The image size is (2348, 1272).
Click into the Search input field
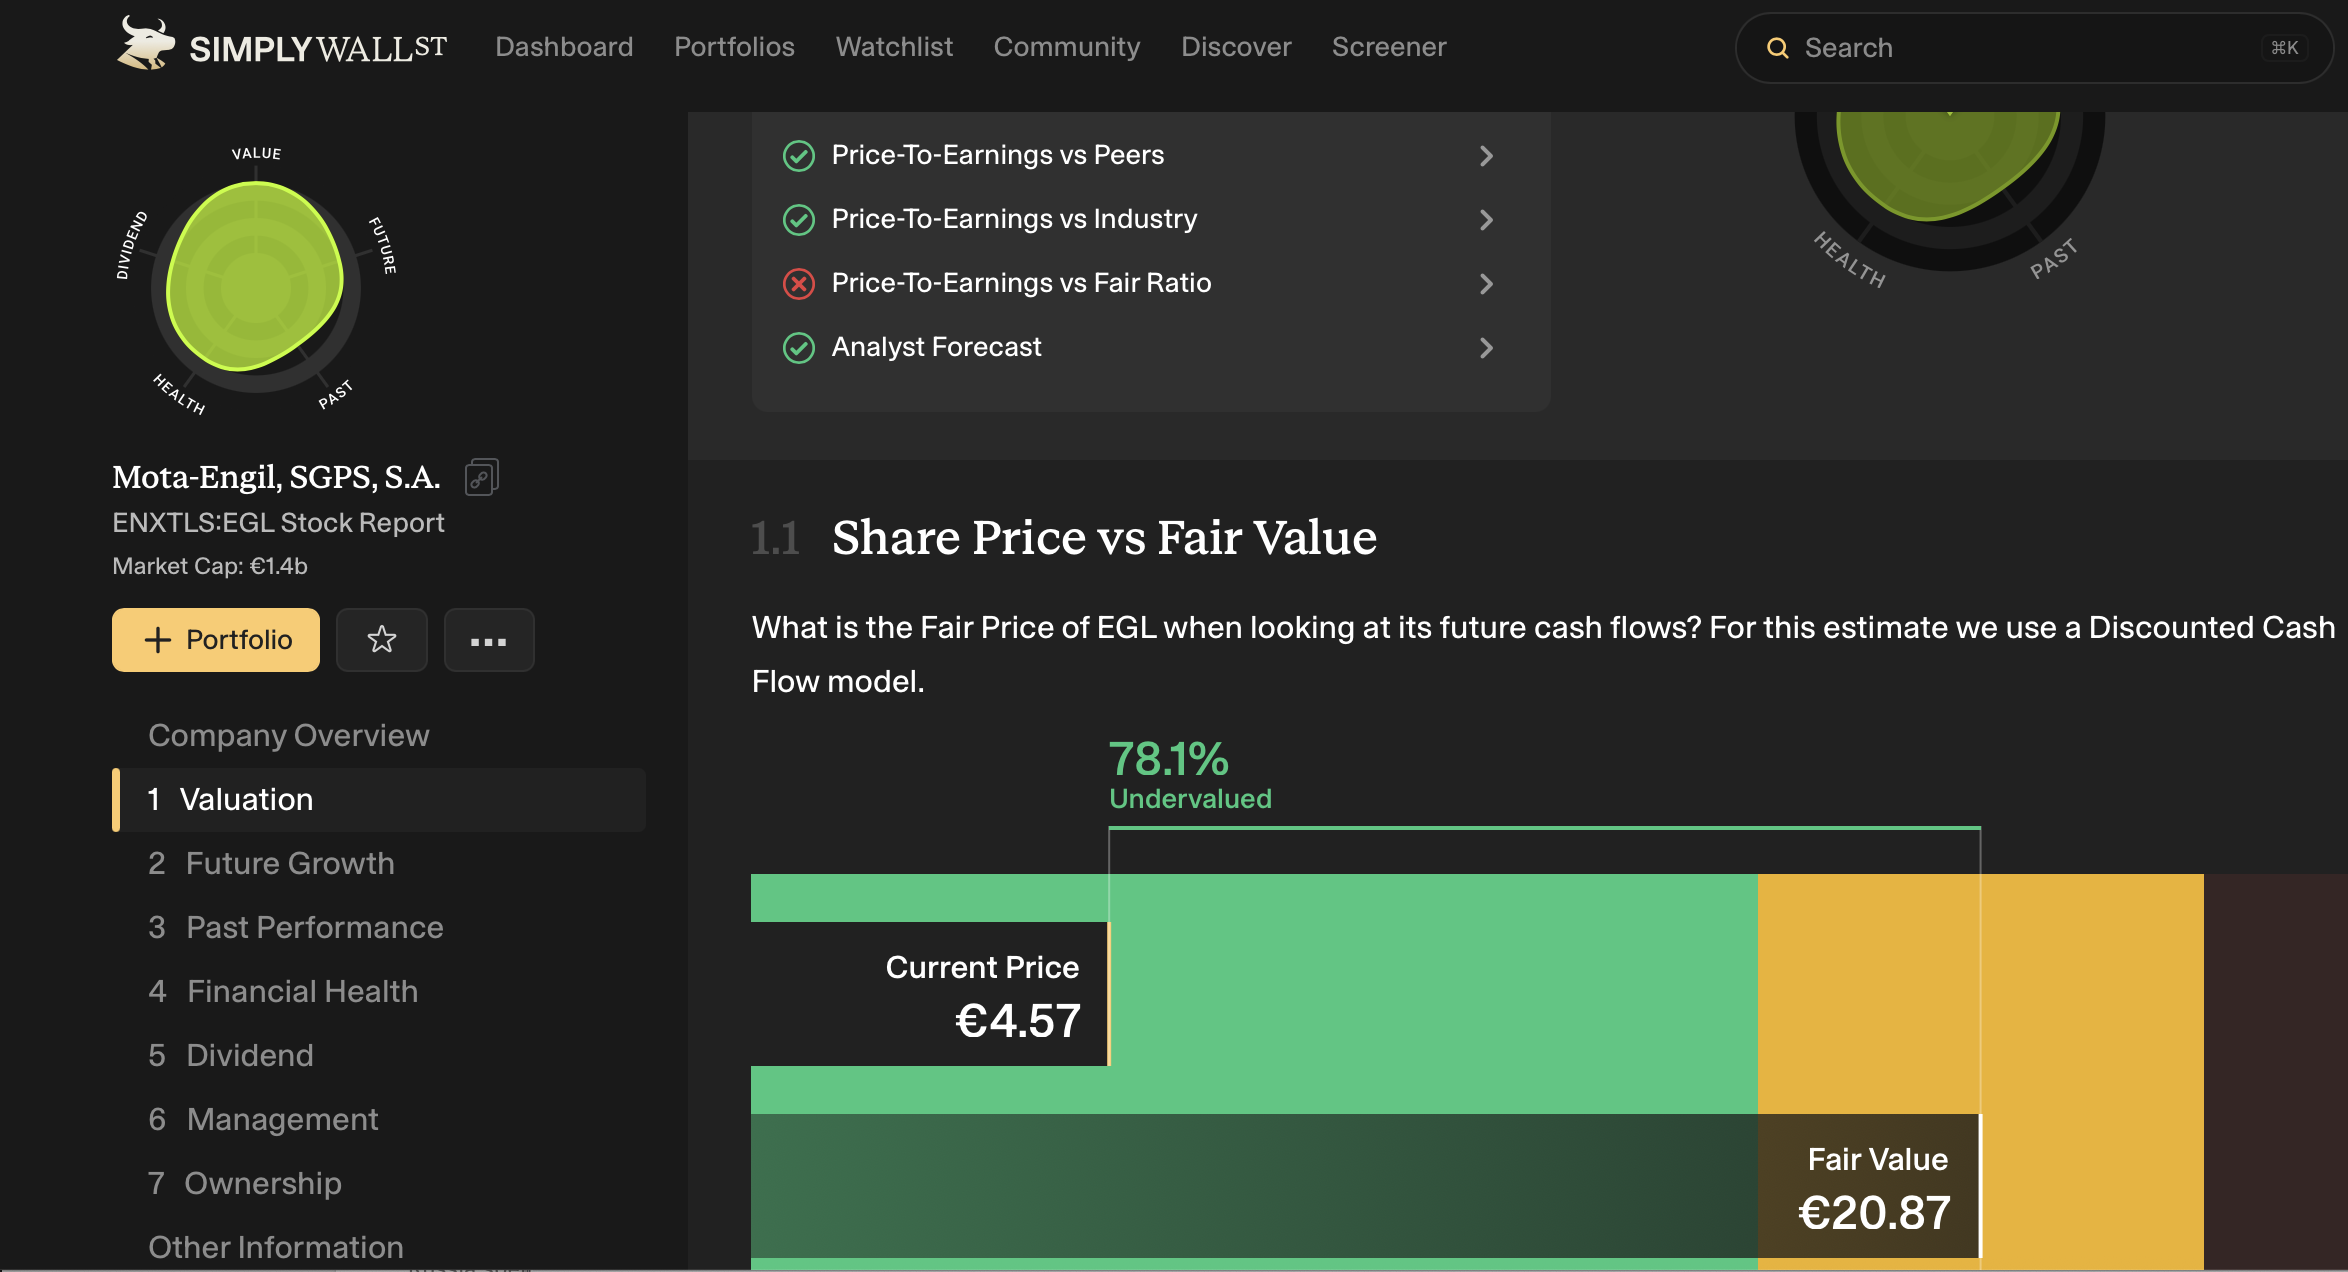(x=2034, y=48)
